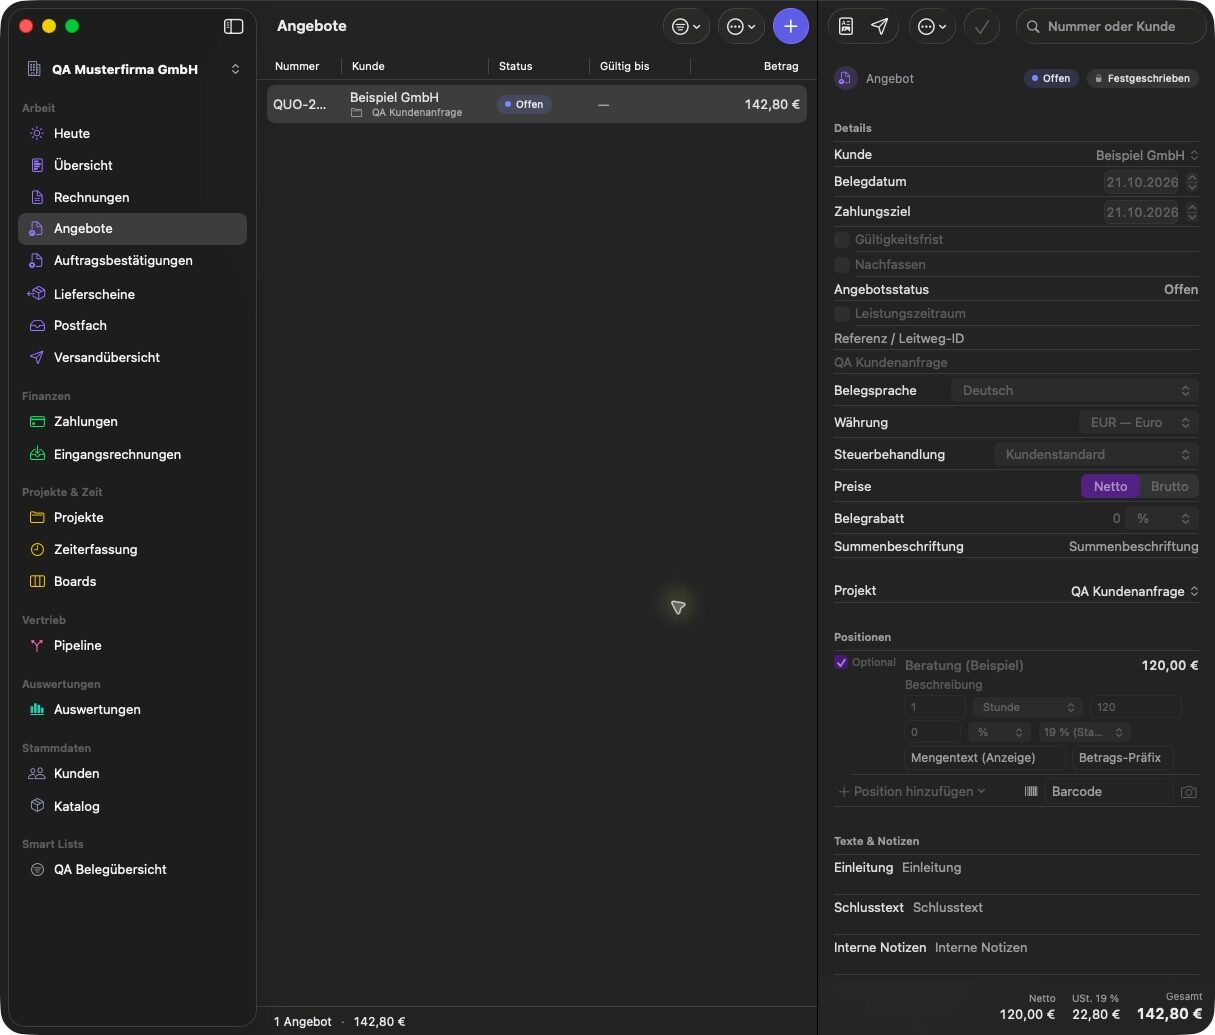Switch prices to Netto
This screenshot has height=1035, width=1215.
click(x=1110, y=486)
